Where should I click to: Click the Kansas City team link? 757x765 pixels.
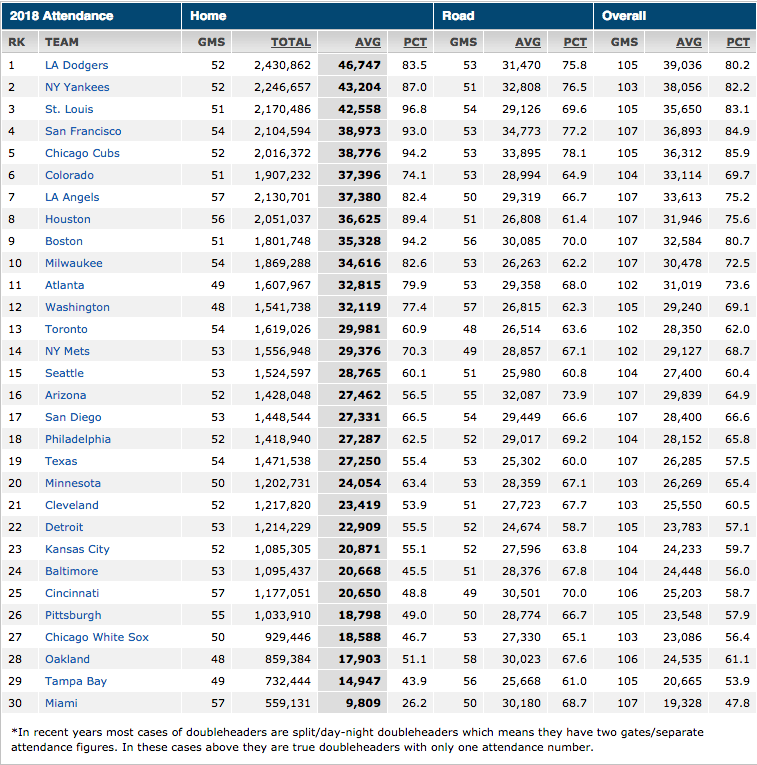[78, 549]
